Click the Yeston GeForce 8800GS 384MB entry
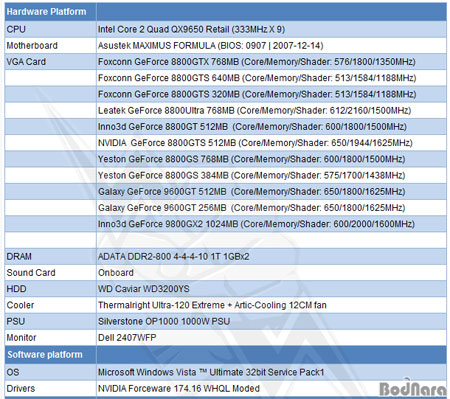Image resolution: width=450 pixels, height=399 pixels. pyautogui.click(x=252, y=175)
